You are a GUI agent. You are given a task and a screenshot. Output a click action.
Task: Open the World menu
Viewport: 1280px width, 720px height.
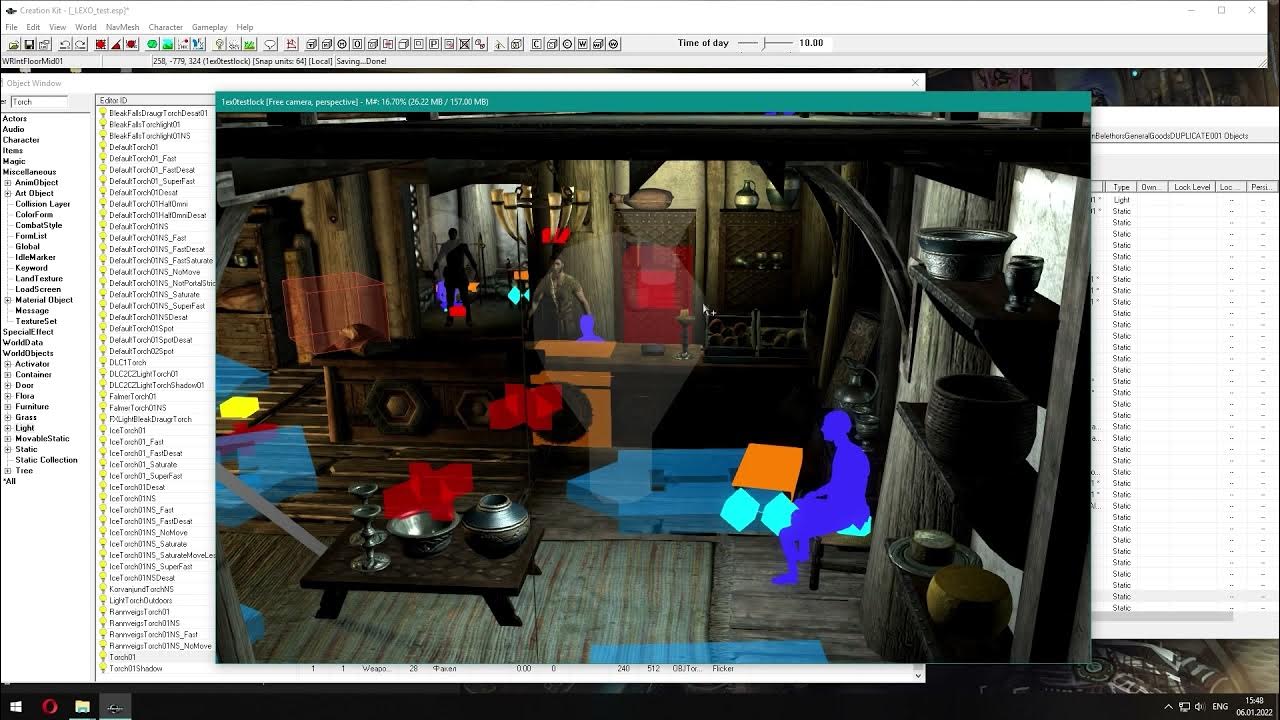coord(86,27)
